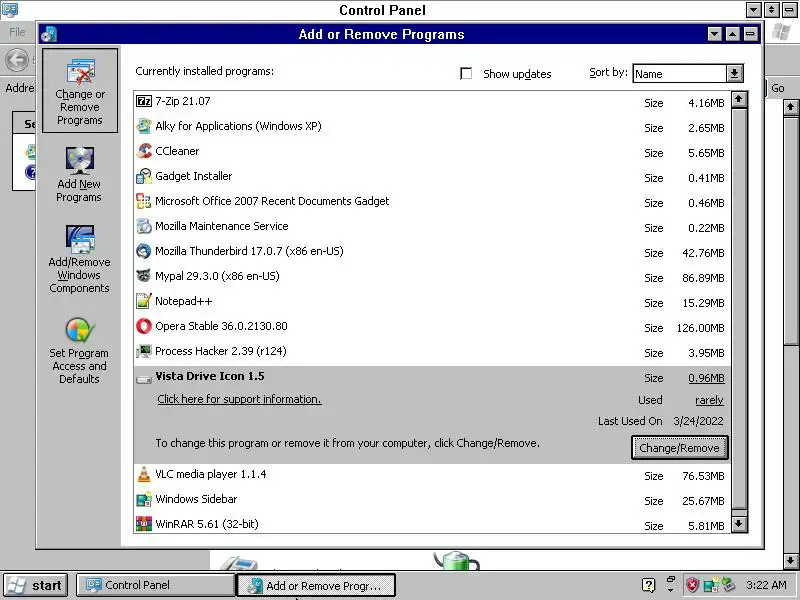Image resolution: width=800 pixels, height=600 pixels.
Task: Click the Mozilla Thunderbird icon
Action: point(144,251)
